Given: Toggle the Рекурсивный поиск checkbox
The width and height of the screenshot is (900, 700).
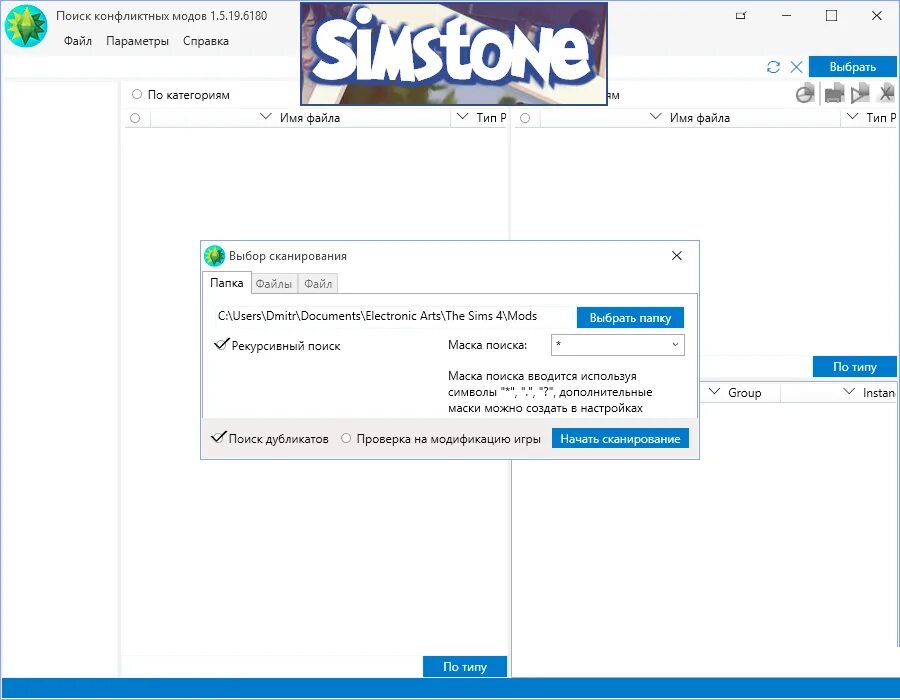Looking at the screenshot, I should pyautogui.click(x=222, y=345).
